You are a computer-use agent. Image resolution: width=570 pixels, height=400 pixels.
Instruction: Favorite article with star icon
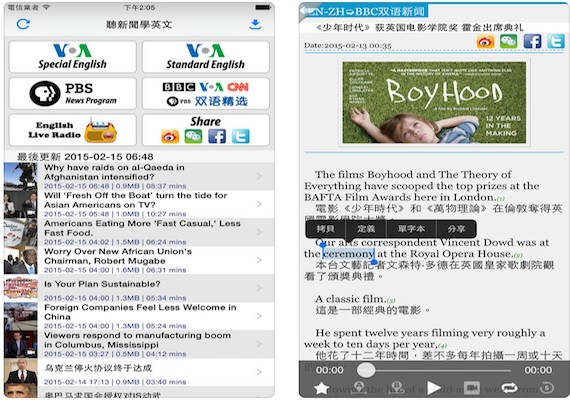pos(322,388)
